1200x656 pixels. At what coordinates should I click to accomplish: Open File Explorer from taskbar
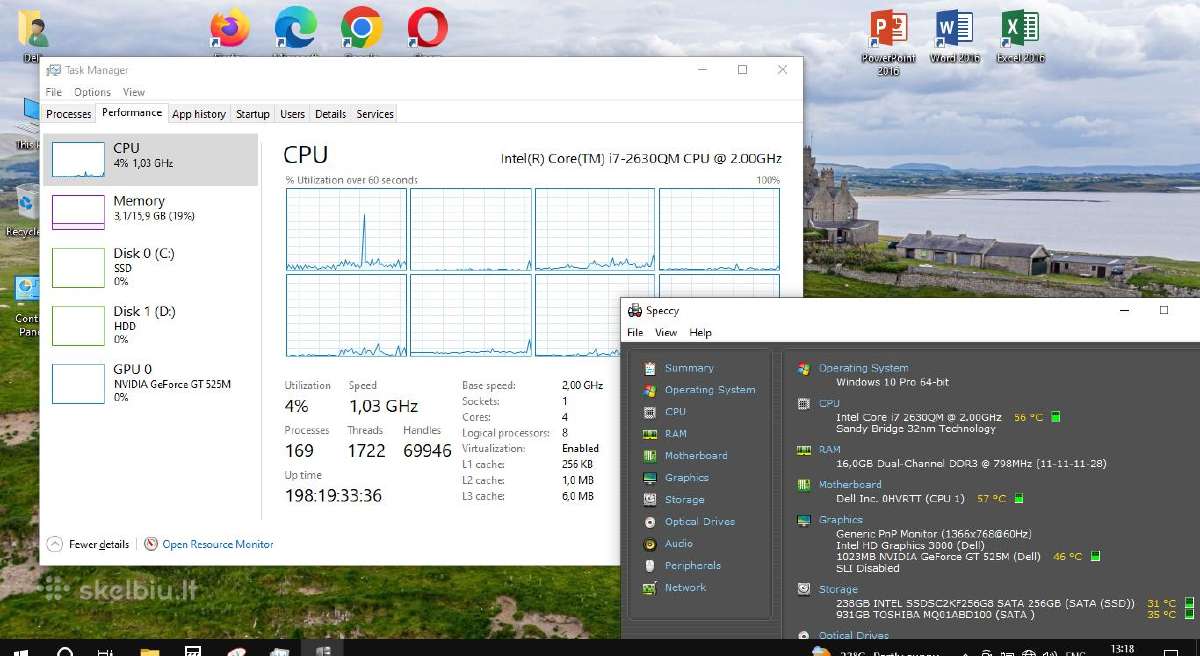click(149, 651)
